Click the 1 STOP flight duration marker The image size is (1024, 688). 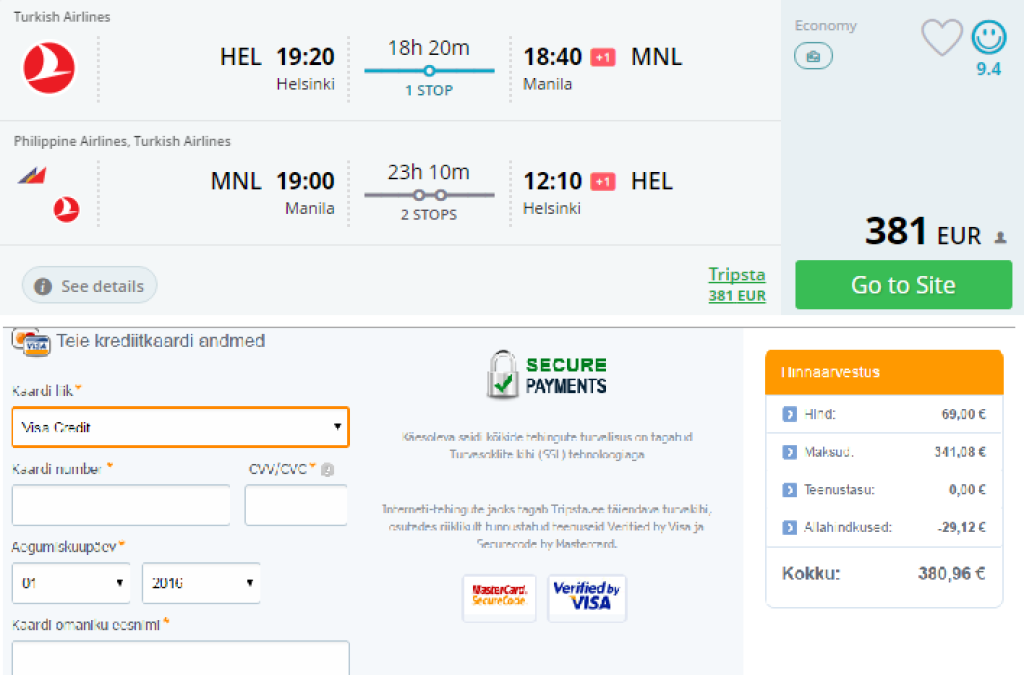[429, 71]
